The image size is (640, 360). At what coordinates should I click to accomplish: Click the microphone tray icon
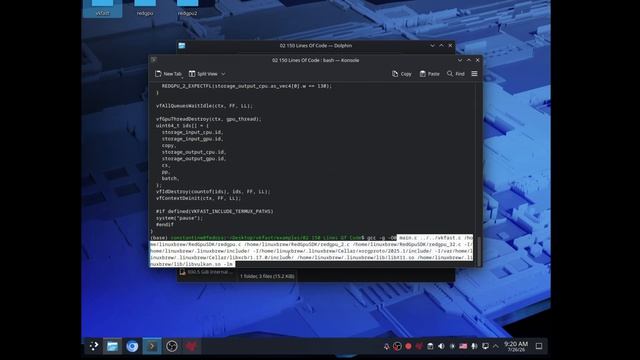point(474,346)
